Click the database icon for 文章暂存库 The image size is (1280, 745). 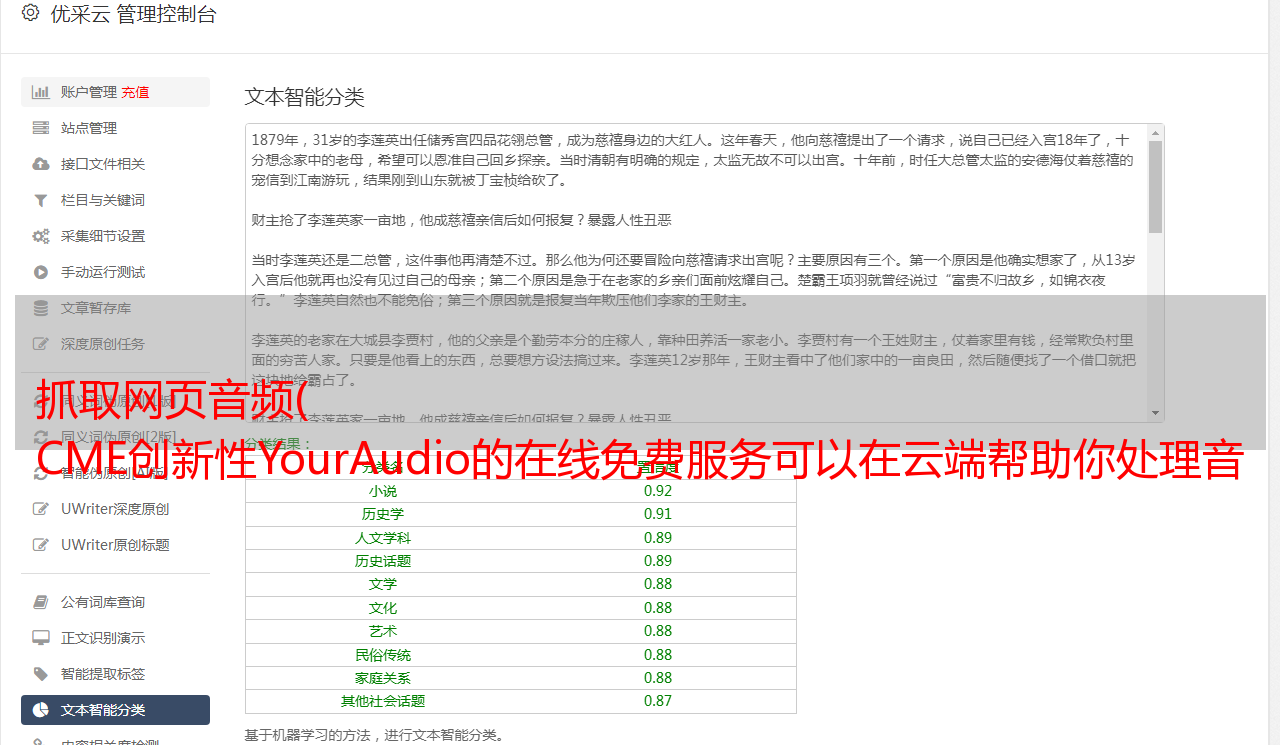pos(41,308)
